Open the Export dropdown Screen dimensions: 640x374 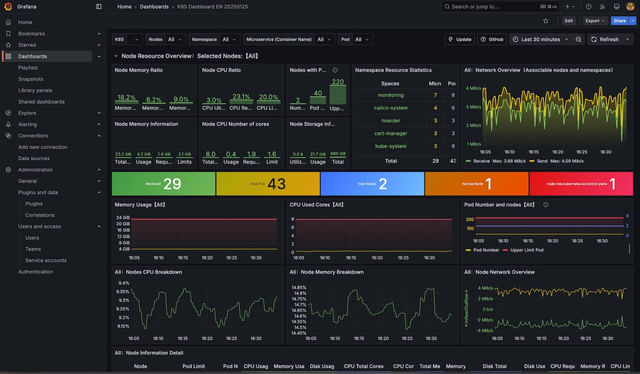coord(595,21)
